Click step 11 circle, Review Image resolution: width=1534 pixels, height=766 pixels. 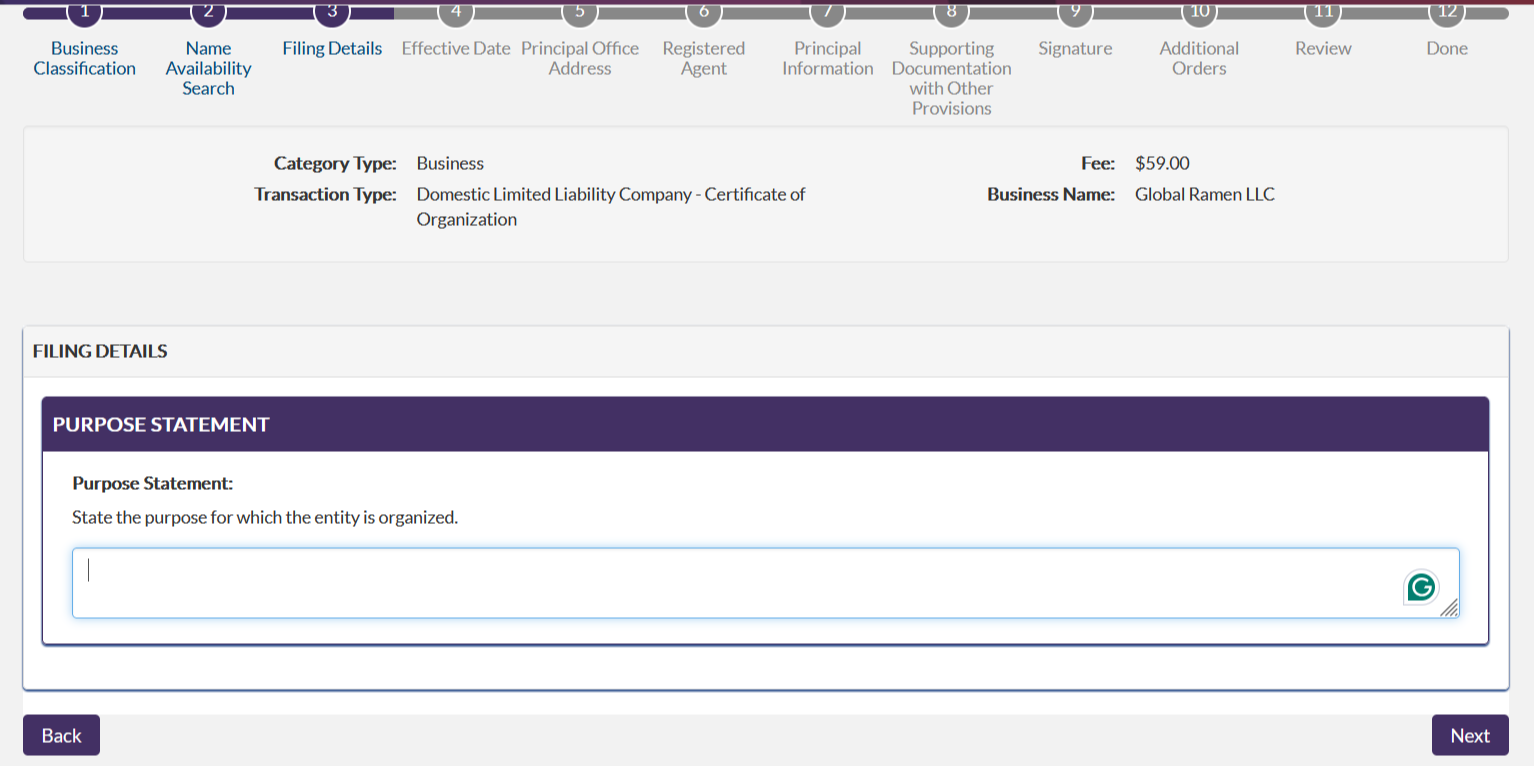pyautogui.click(x=1323, y=11)
